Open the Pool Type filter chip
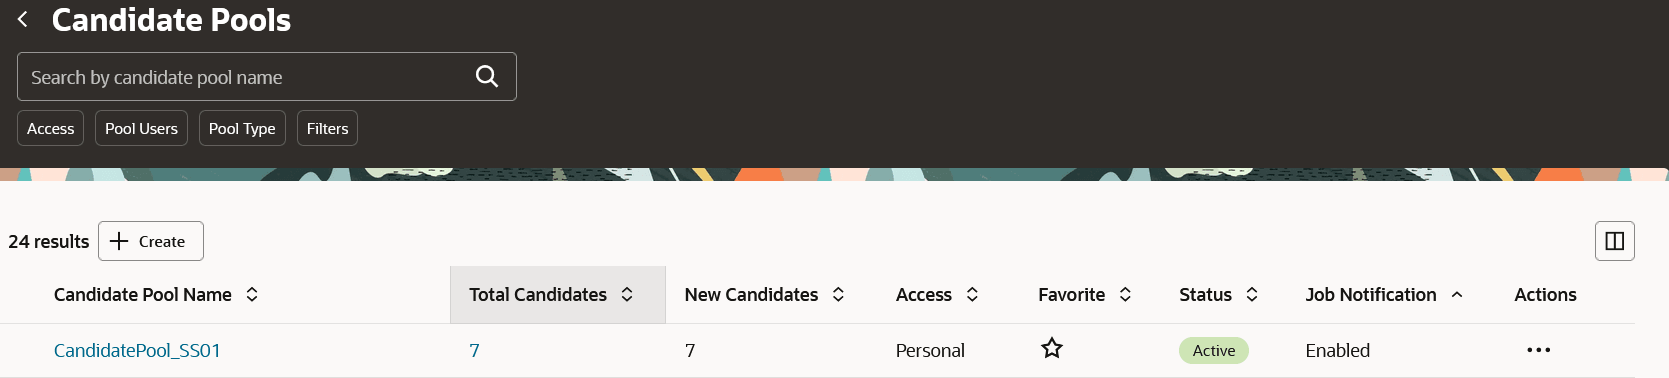Image resolution: width=1669 pixels, height=378 pixels. coord(242,128)
